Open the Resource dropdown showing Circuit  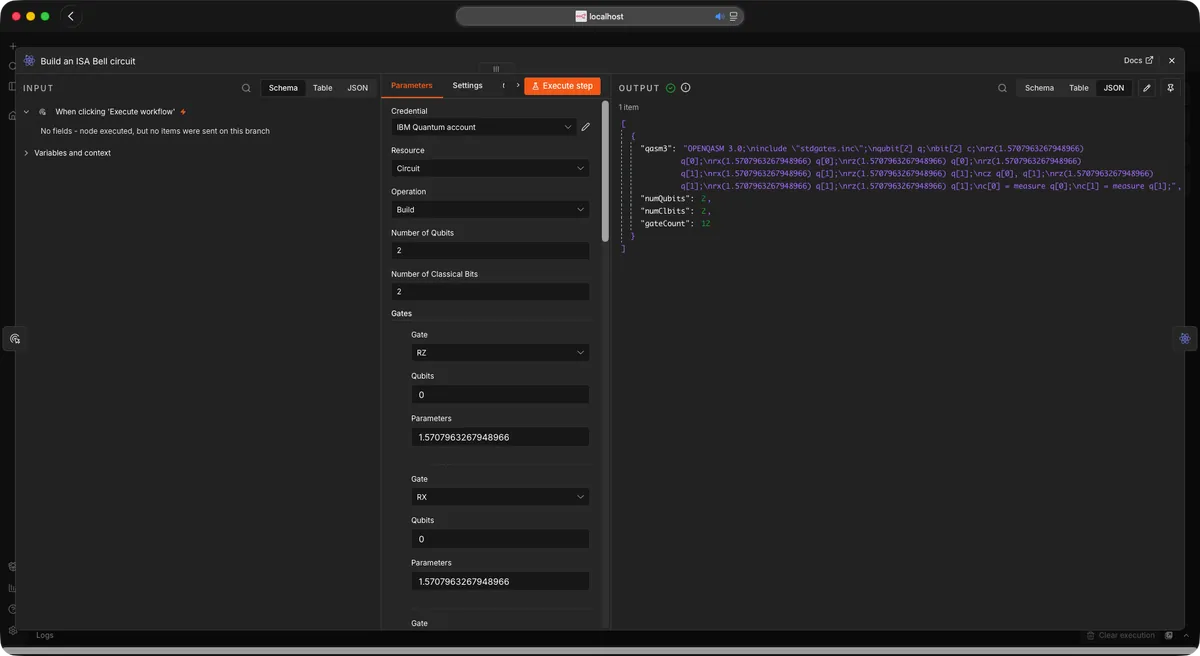[490, 168]
